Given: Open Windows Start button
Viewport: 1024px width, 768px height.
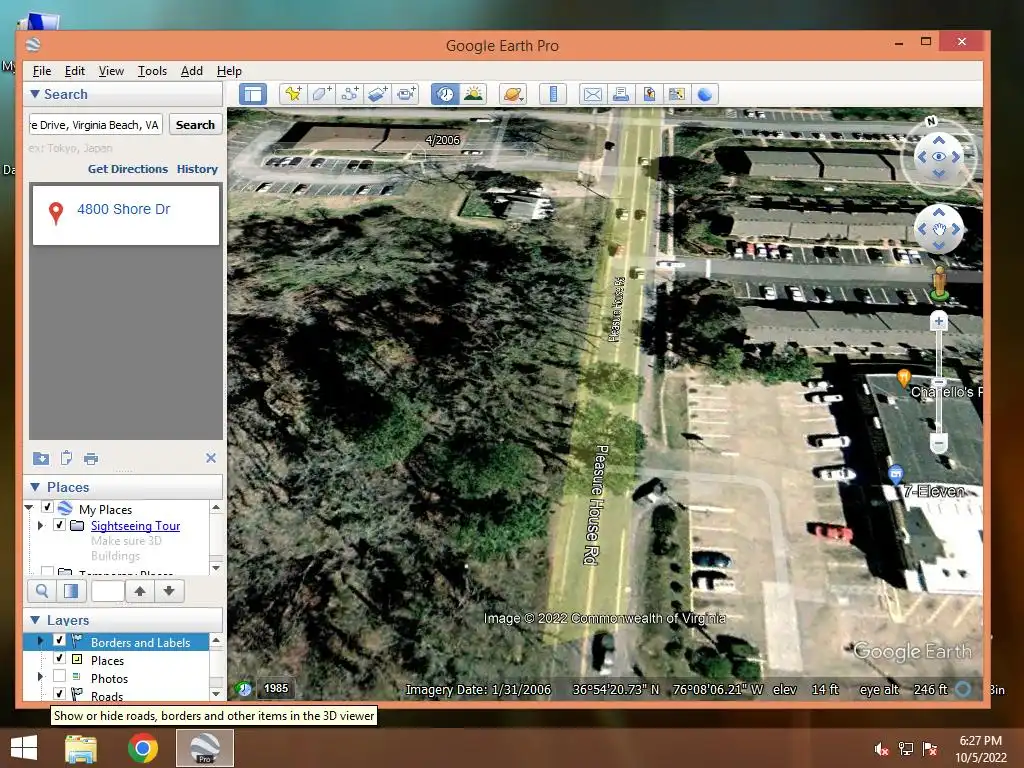Looking at the screenshot, I should [24, 747].
